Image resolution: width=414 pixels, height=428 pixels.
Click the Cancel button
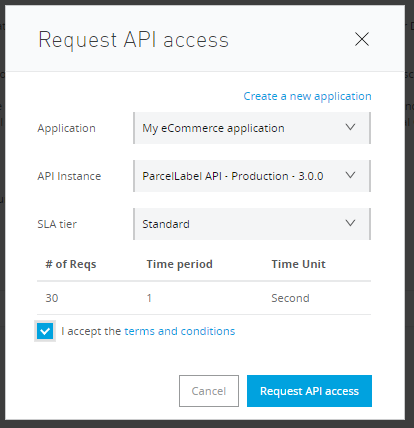(209, 391)
